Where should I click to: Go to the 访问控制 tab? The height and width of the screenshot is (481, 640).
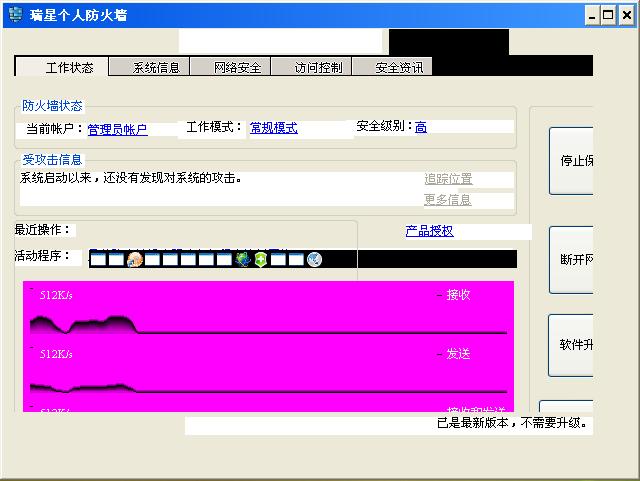point(311,67)
